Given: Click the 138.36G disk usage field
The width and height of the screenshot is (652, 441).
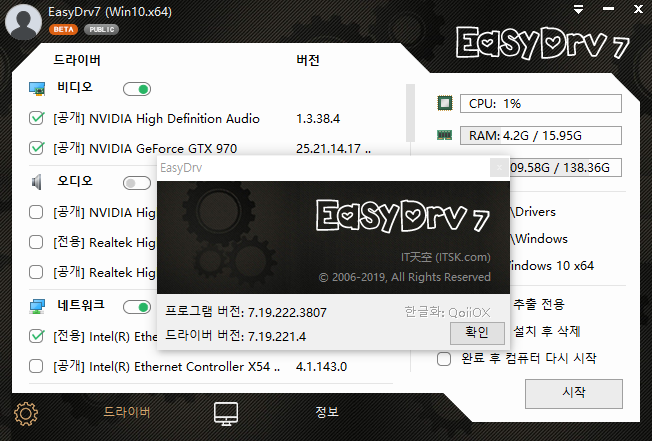Looking at the screenshot, I should (566, 168).
